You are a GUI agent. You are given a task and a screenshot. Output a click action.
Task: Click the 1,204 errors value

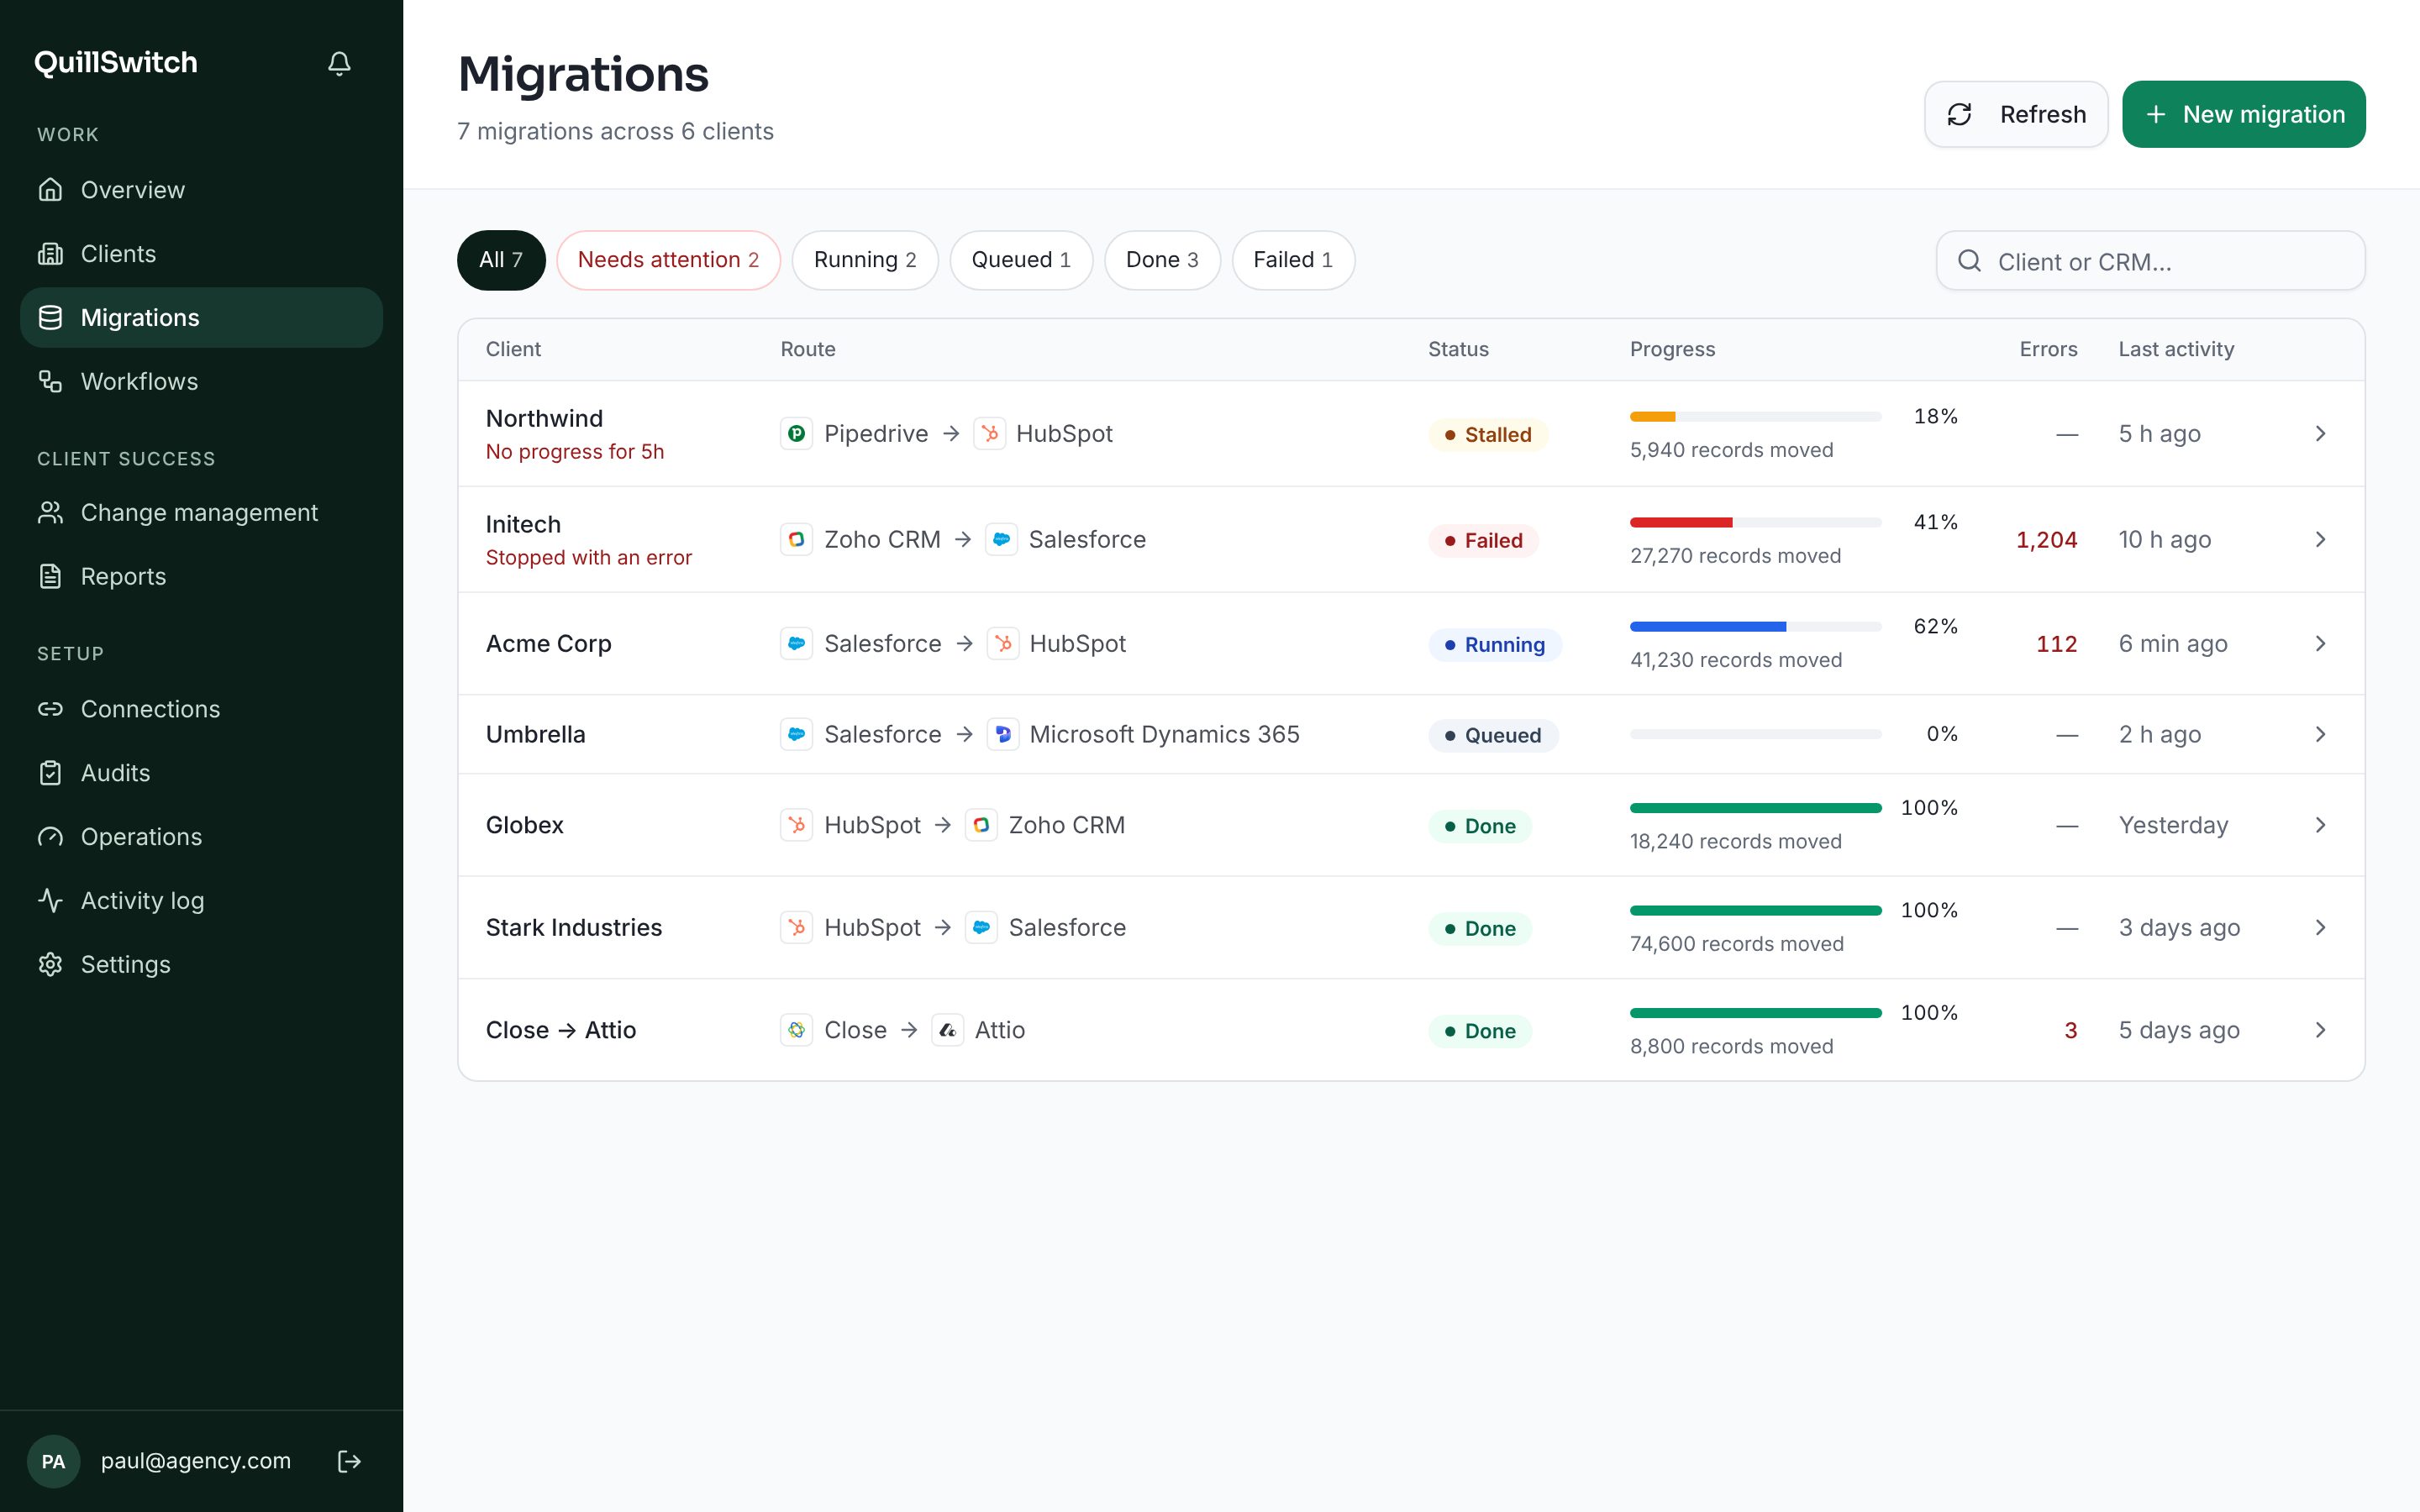(2046, 540)
